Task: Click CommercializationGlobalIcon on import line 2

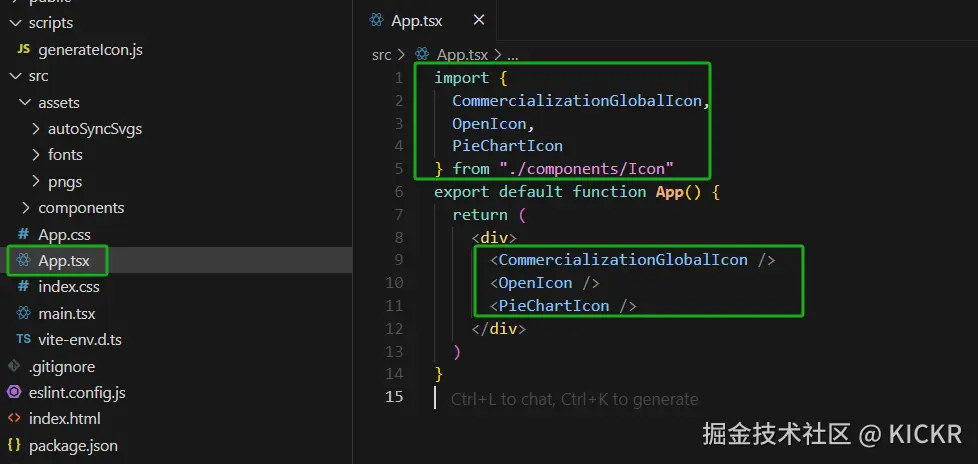Action: pos(577,100)
